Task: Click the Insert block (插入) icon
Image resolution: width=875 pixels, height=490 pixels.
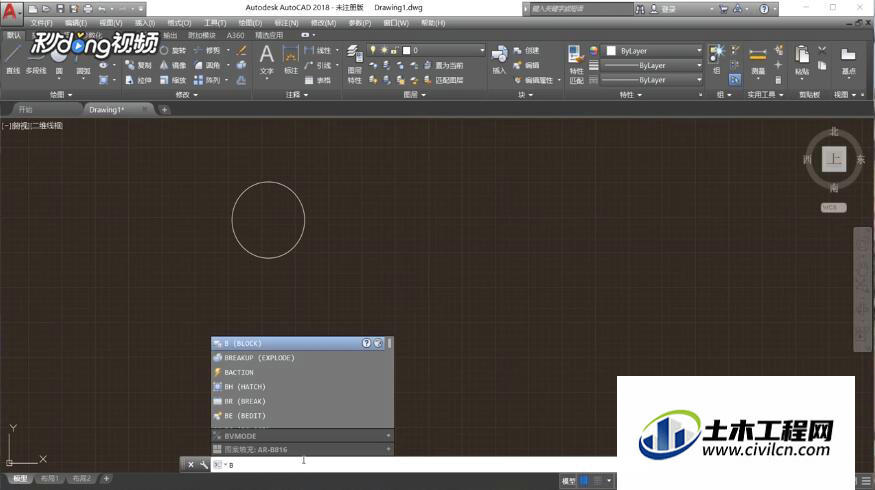Action: (499, 59)
